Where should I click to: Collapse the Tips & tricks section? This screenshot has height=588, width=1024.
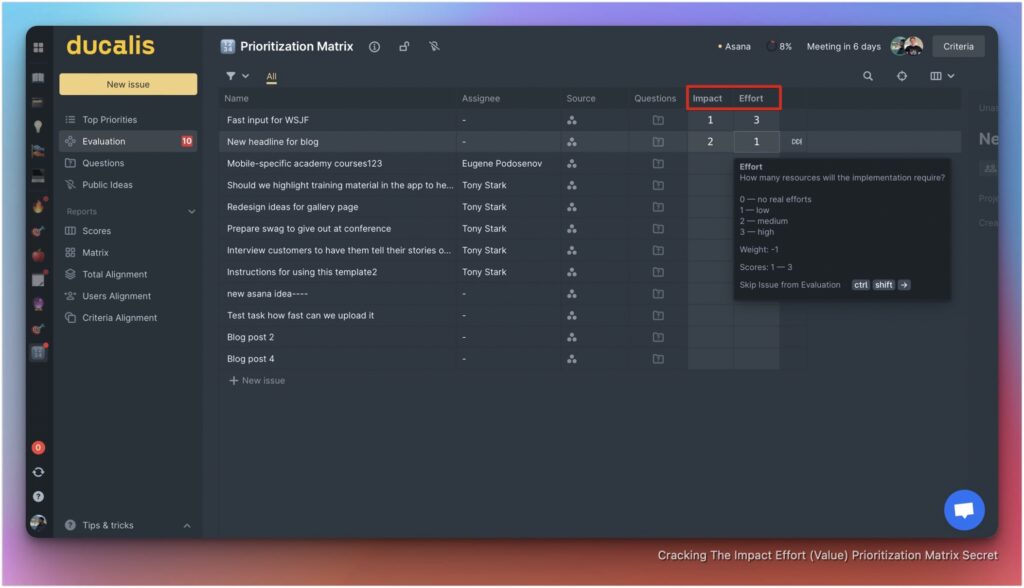point(186,524)
